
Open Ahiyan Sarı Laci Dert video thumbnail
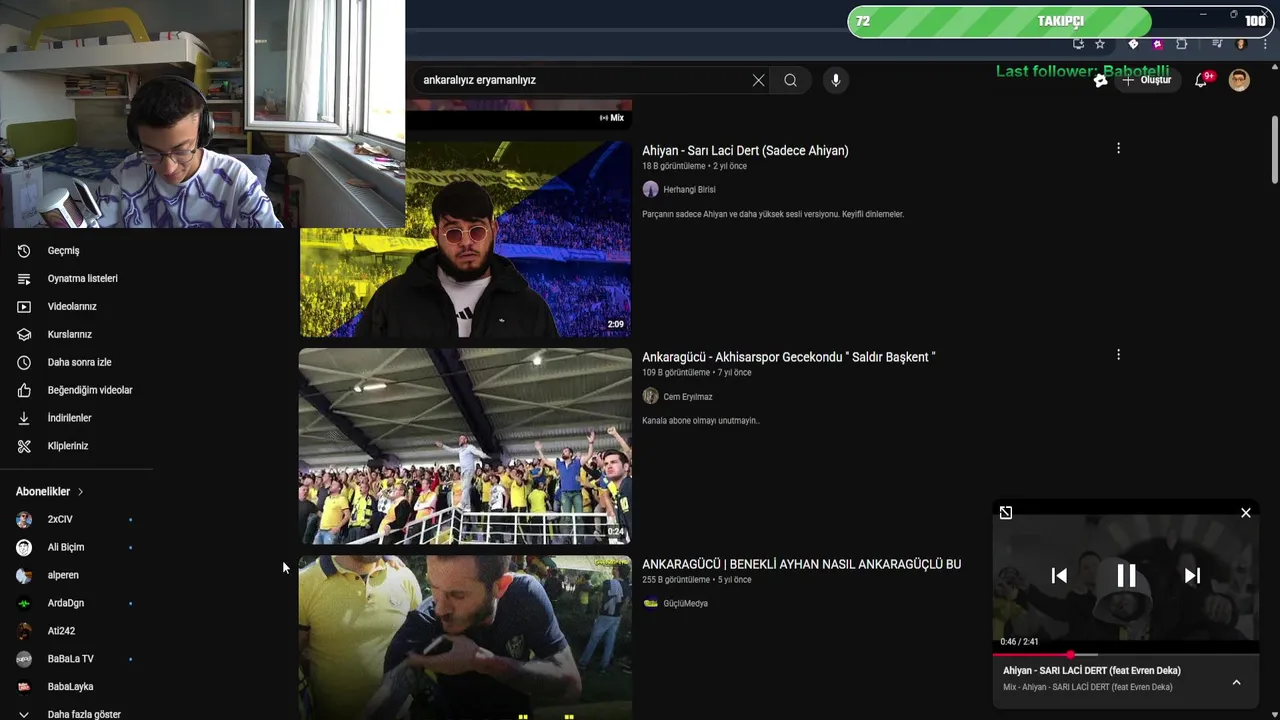466,239
